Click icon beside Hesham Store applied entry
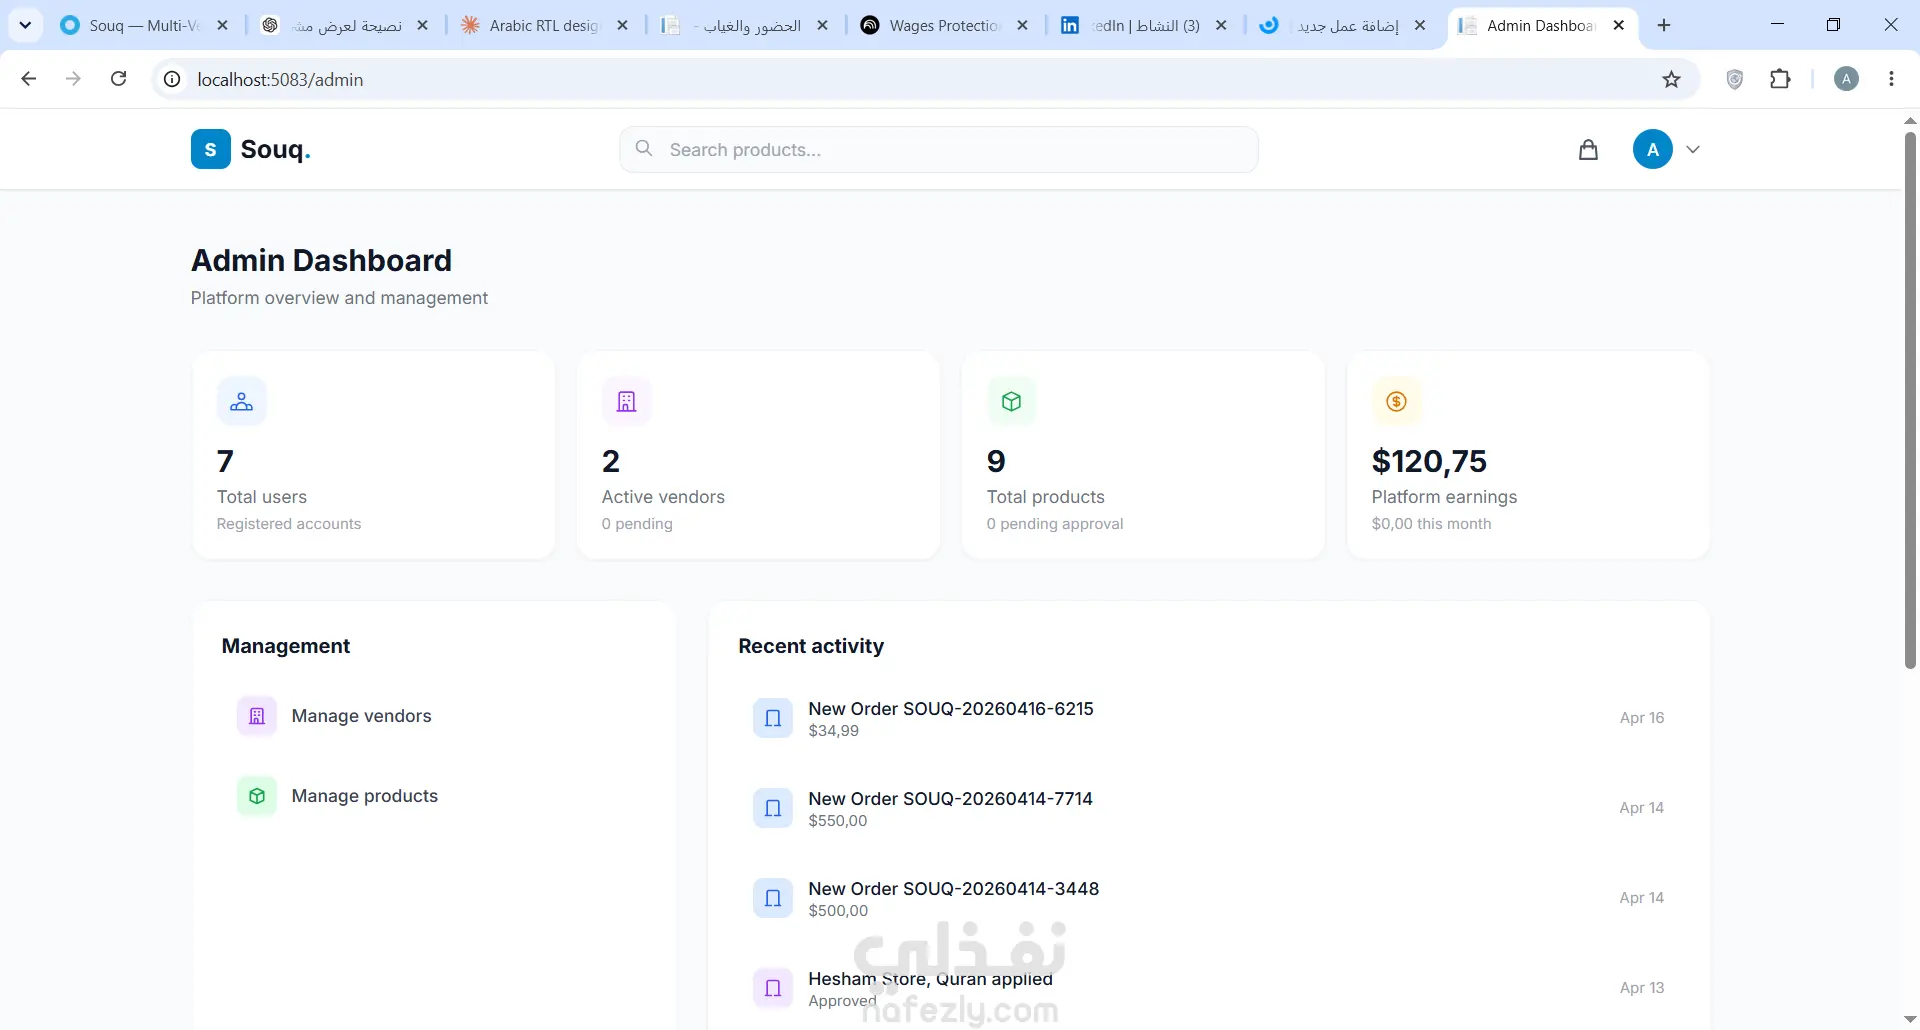 pos(773,988)
